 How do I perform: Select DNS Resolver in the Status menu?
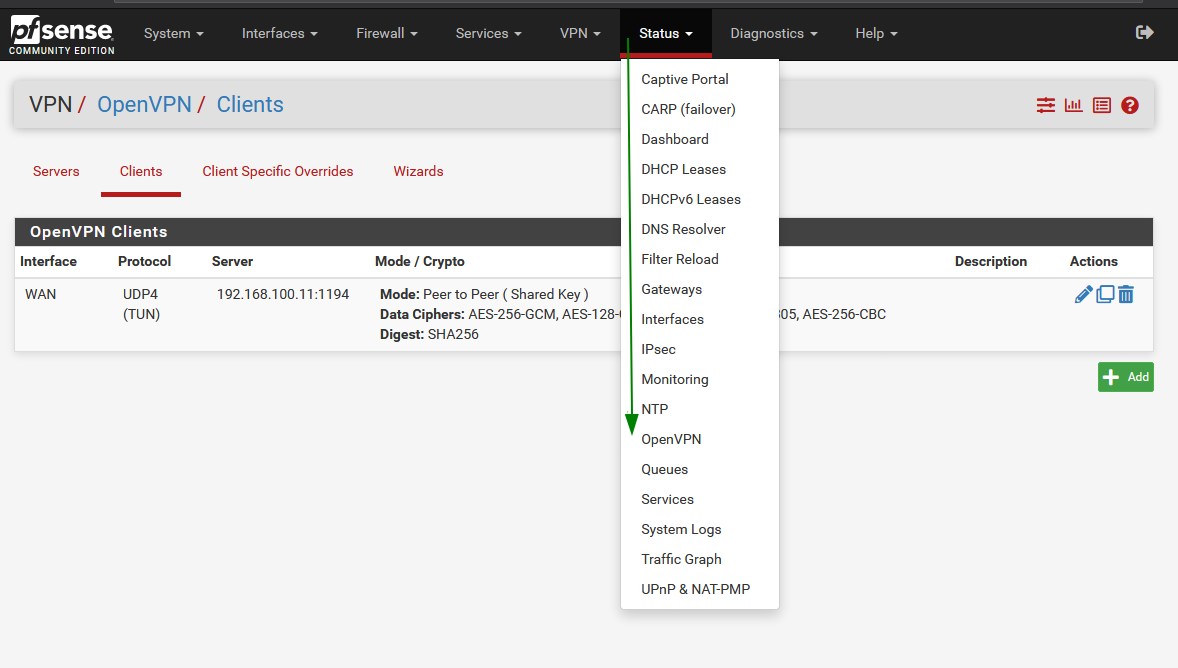699,229
